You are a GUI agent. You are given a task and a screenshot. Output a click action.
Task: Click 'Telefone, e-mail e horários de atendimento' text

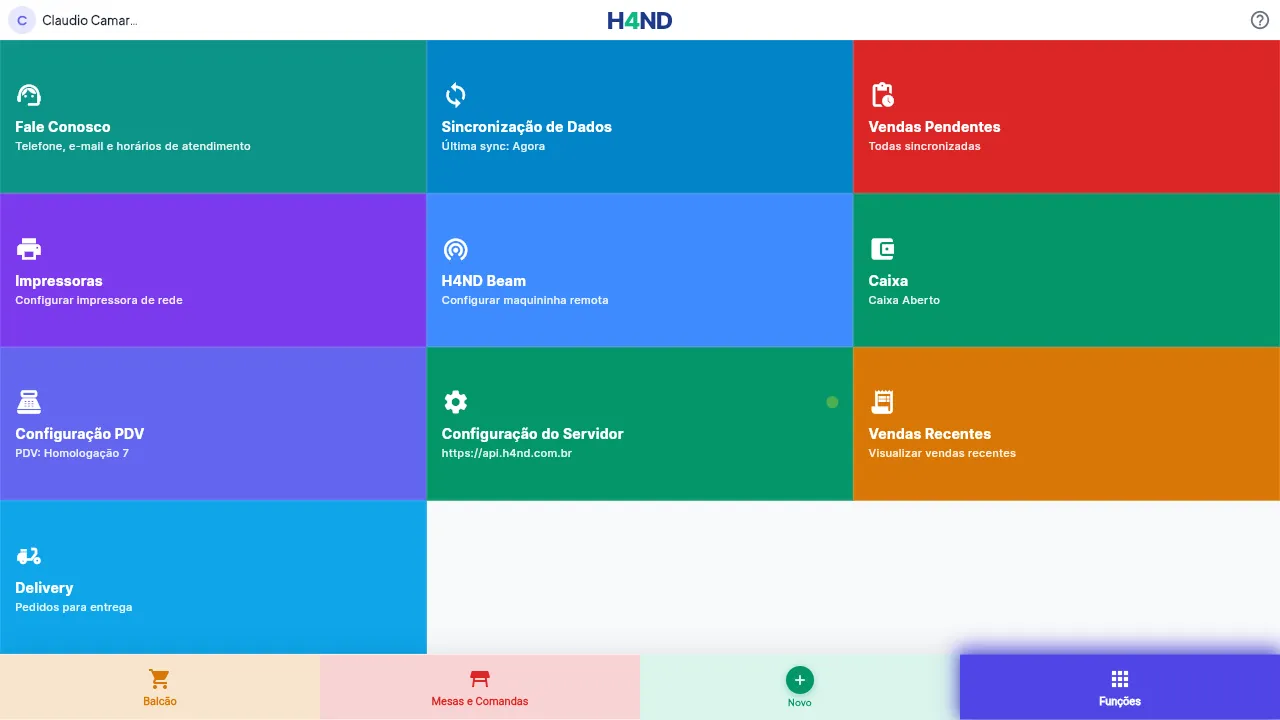pos(133,146)
